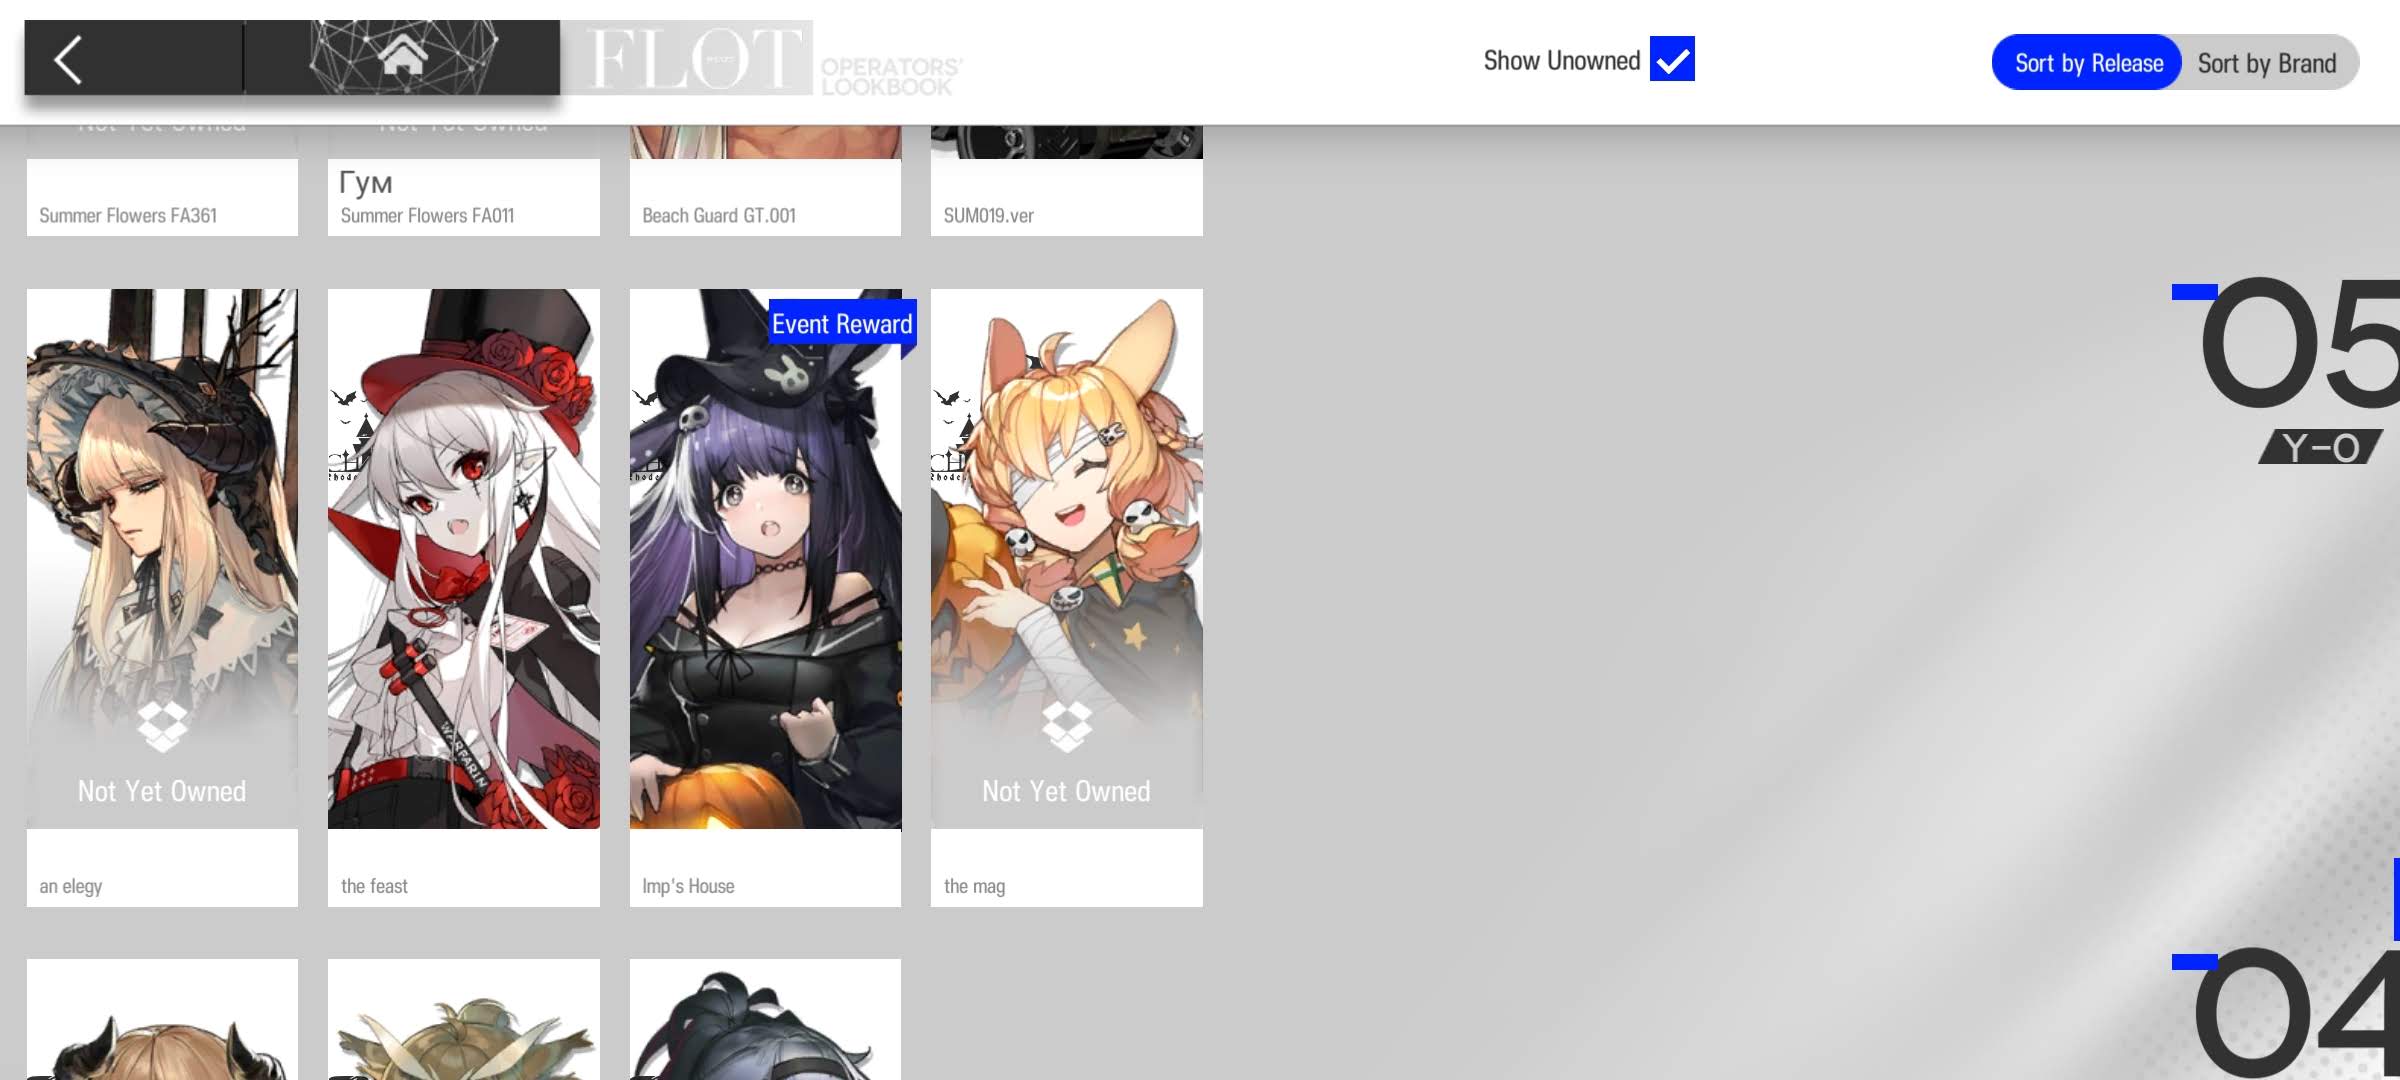Select Sort by Release option
This screenshot has width=2400, height=1080.
click(x=2088, y=63)
